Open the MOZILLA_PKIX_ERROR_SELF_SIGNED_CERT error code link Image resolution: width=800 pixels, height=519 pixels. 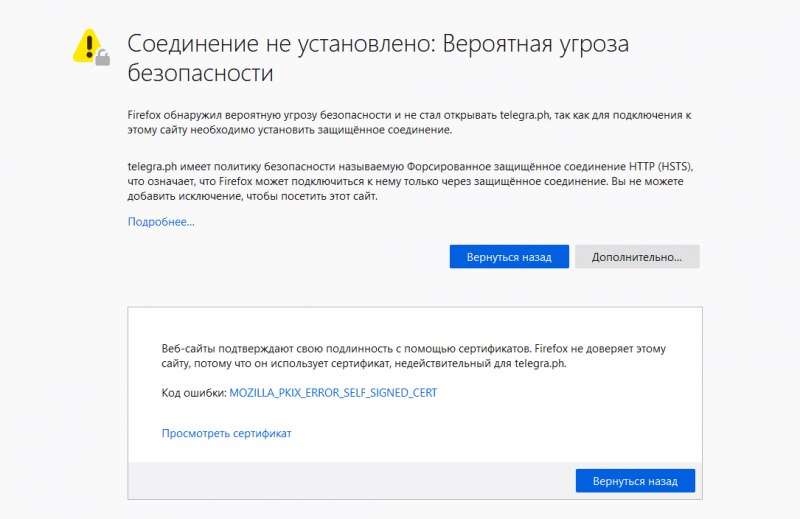pos(333,393)
